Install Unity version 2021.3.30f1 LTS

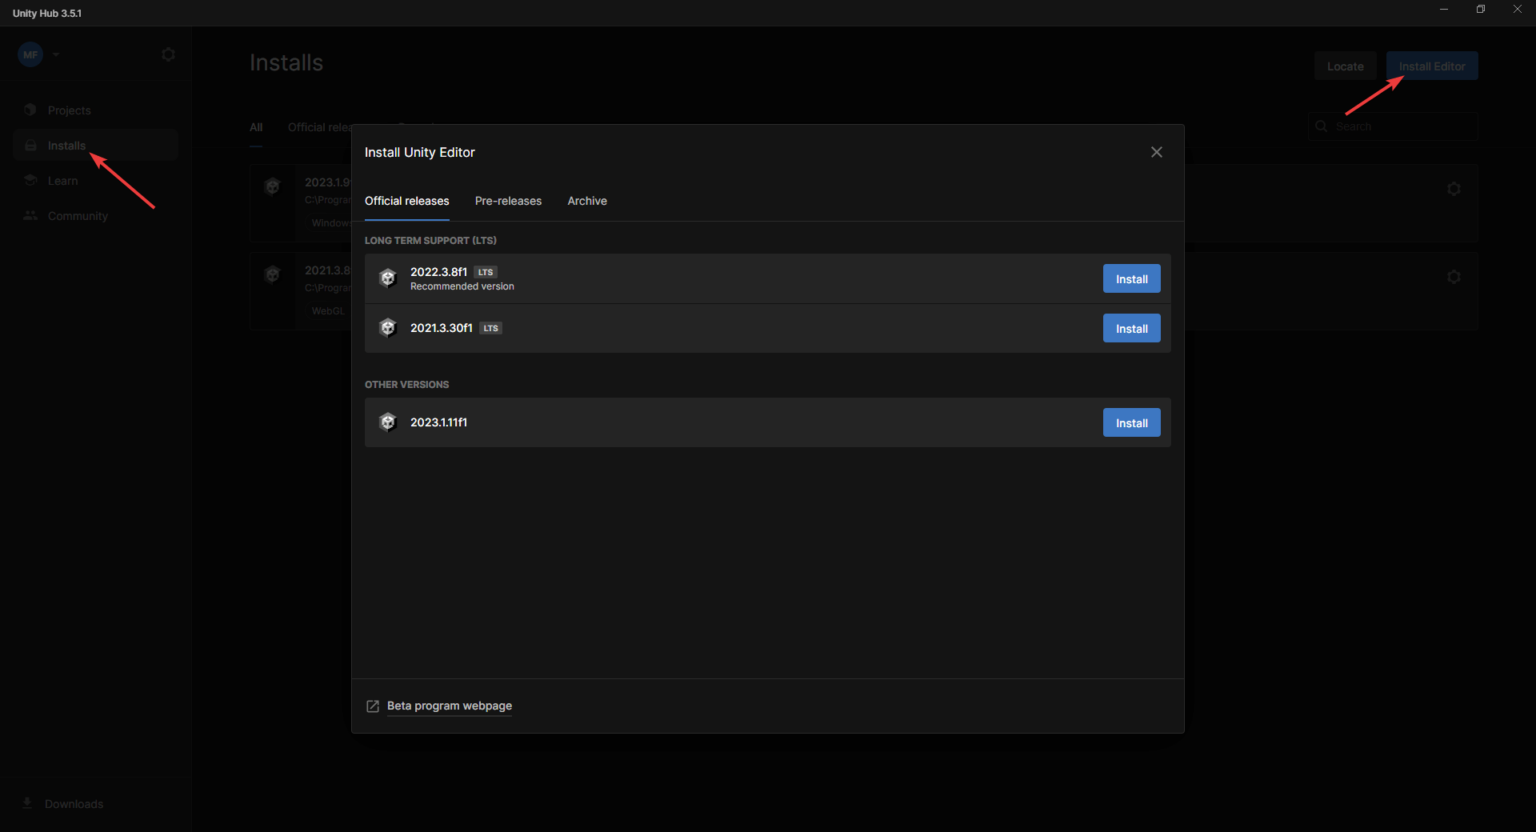(x=1131, y=328)
